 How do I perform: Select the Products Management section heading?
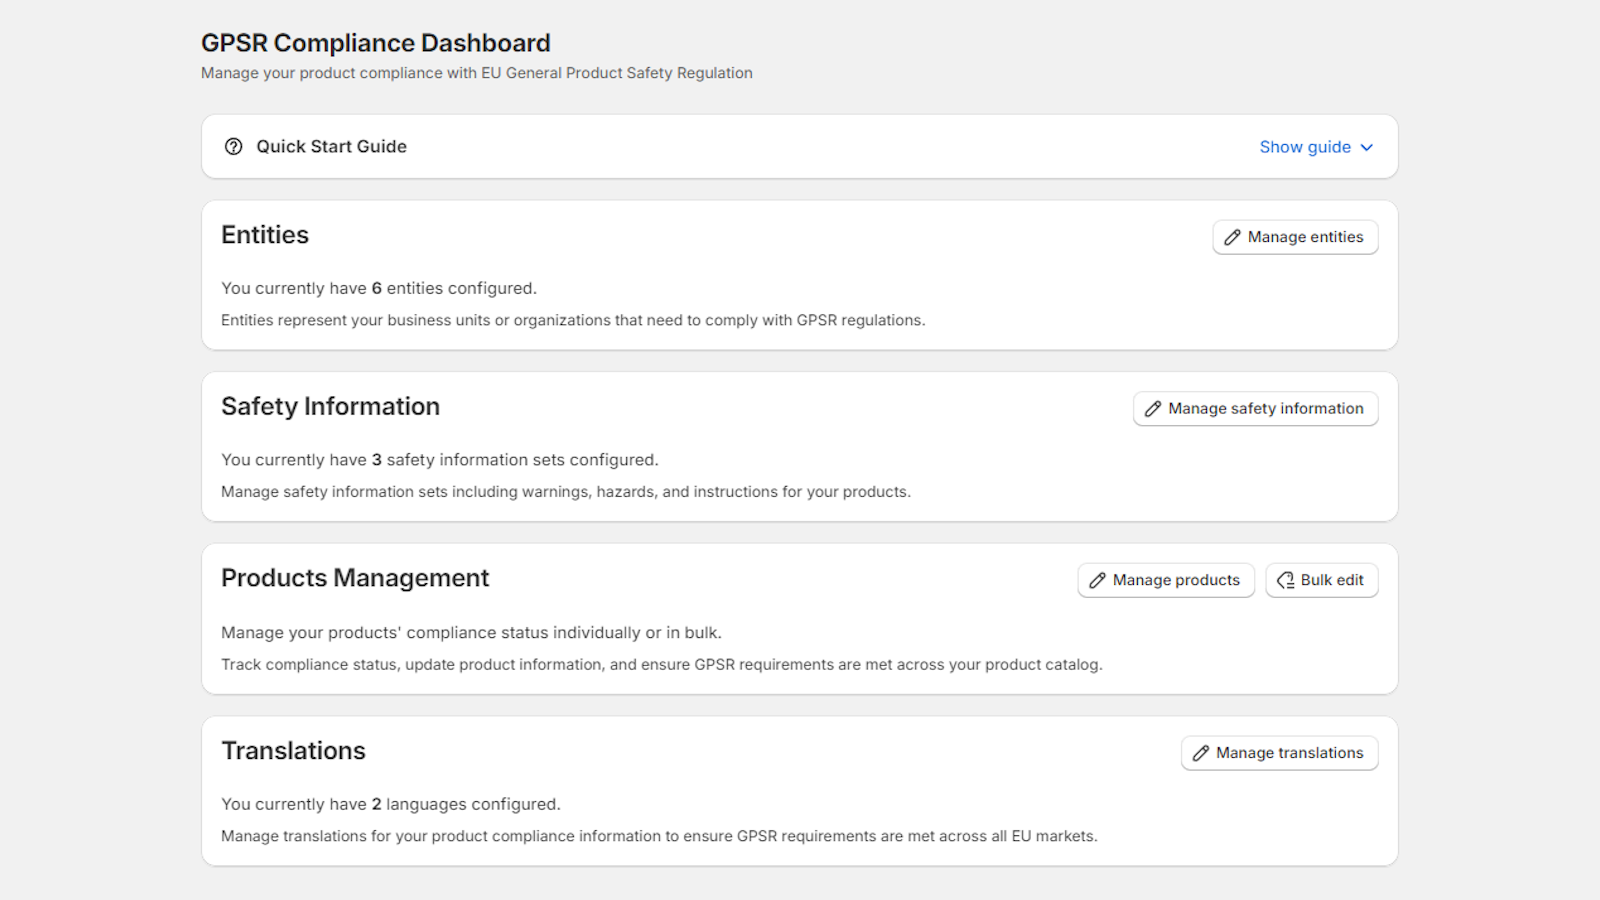coord(355,578)
